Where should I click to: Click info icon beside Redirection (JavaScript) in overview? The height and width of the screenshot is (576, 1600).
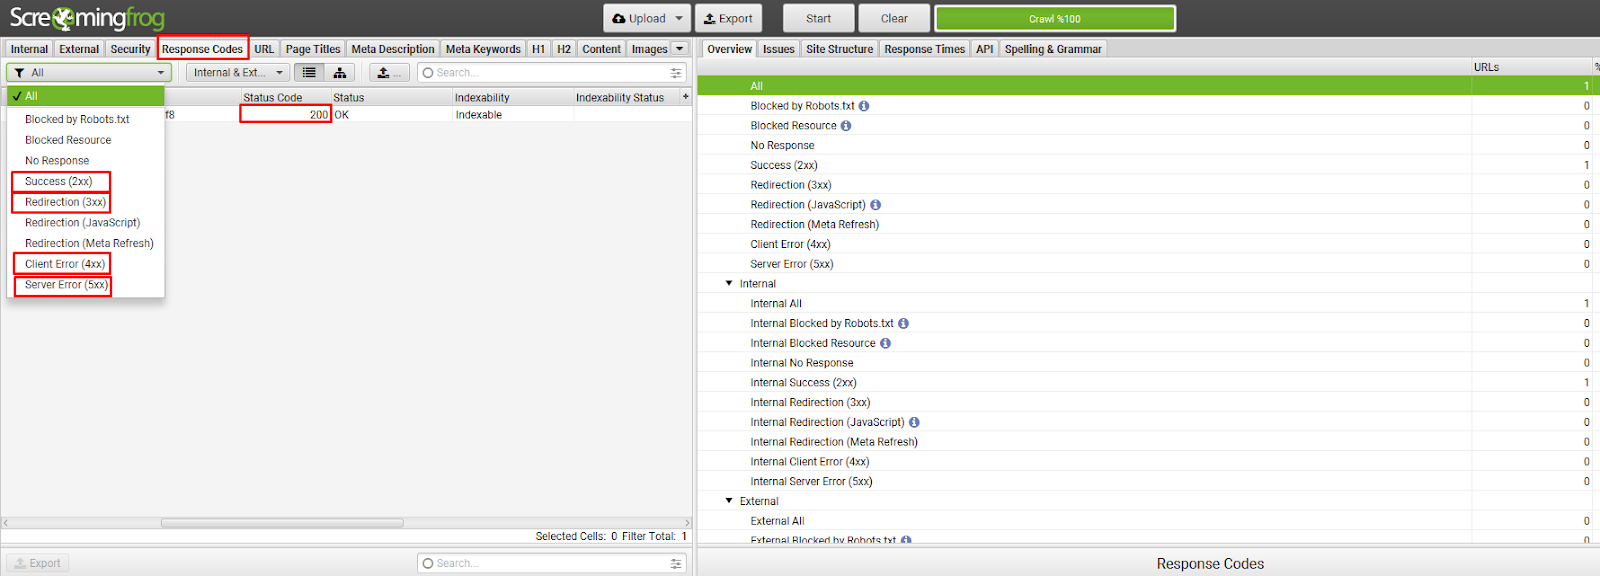tap(875, 205)
